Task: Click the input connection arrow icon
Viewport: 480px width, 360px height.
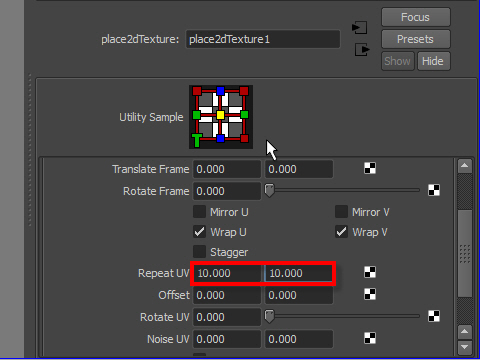Action: tap(360, 27)
